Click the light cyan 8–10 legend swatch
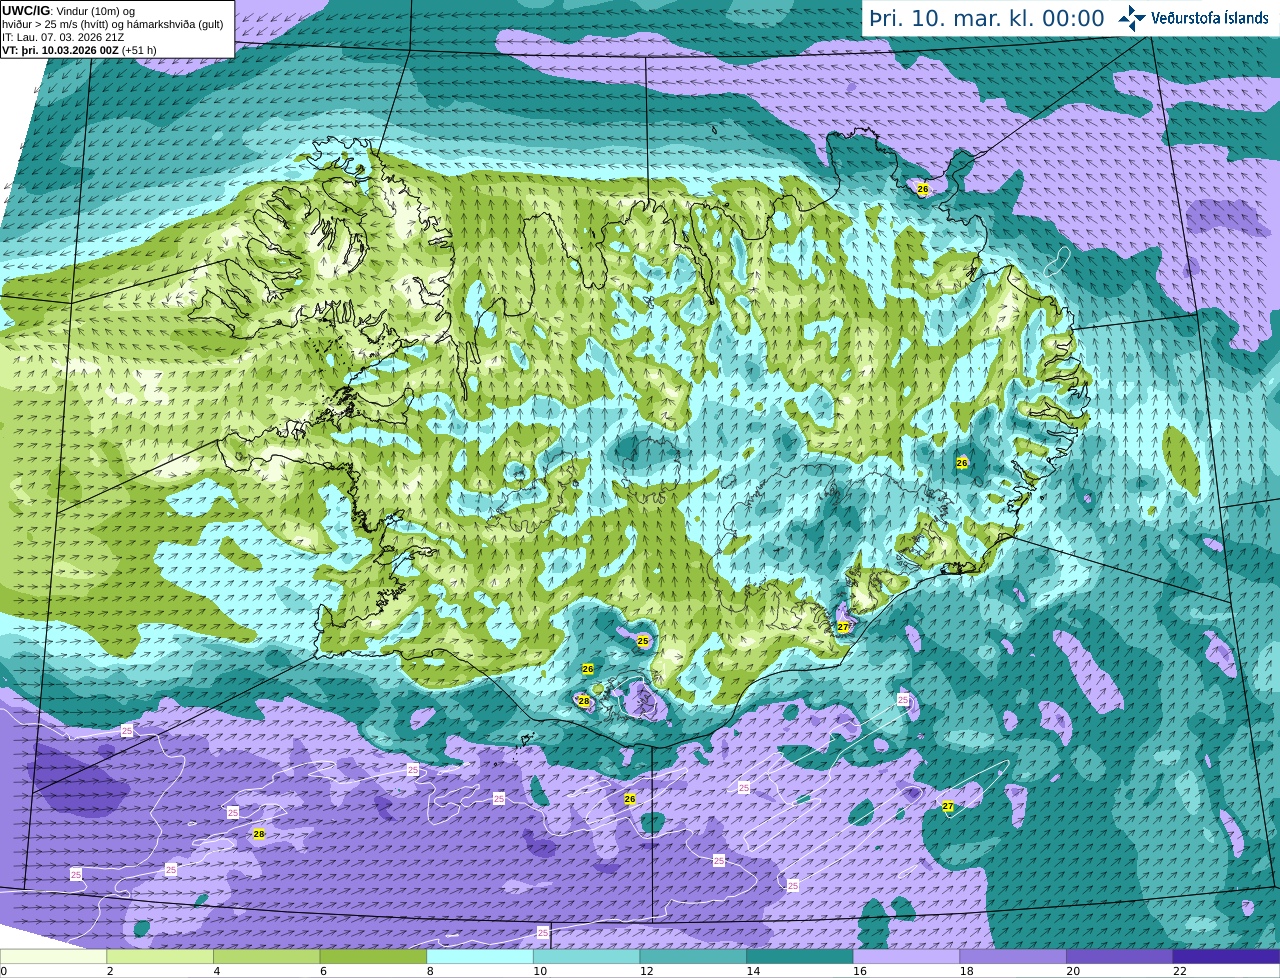This screenshot has width=1280, height=978. (x=480, y=957)
